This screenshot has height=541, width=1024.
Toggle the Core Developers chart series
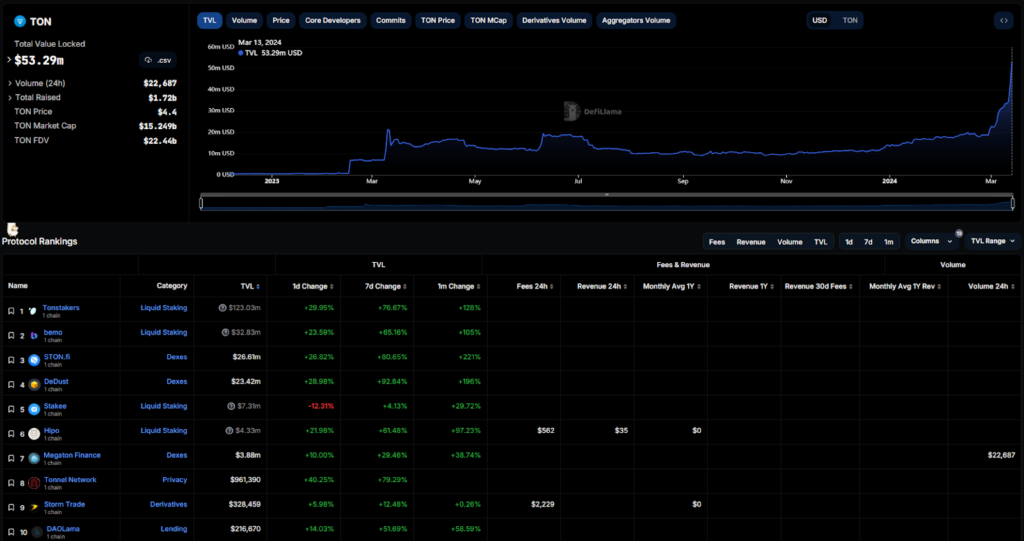pos(332,20)
